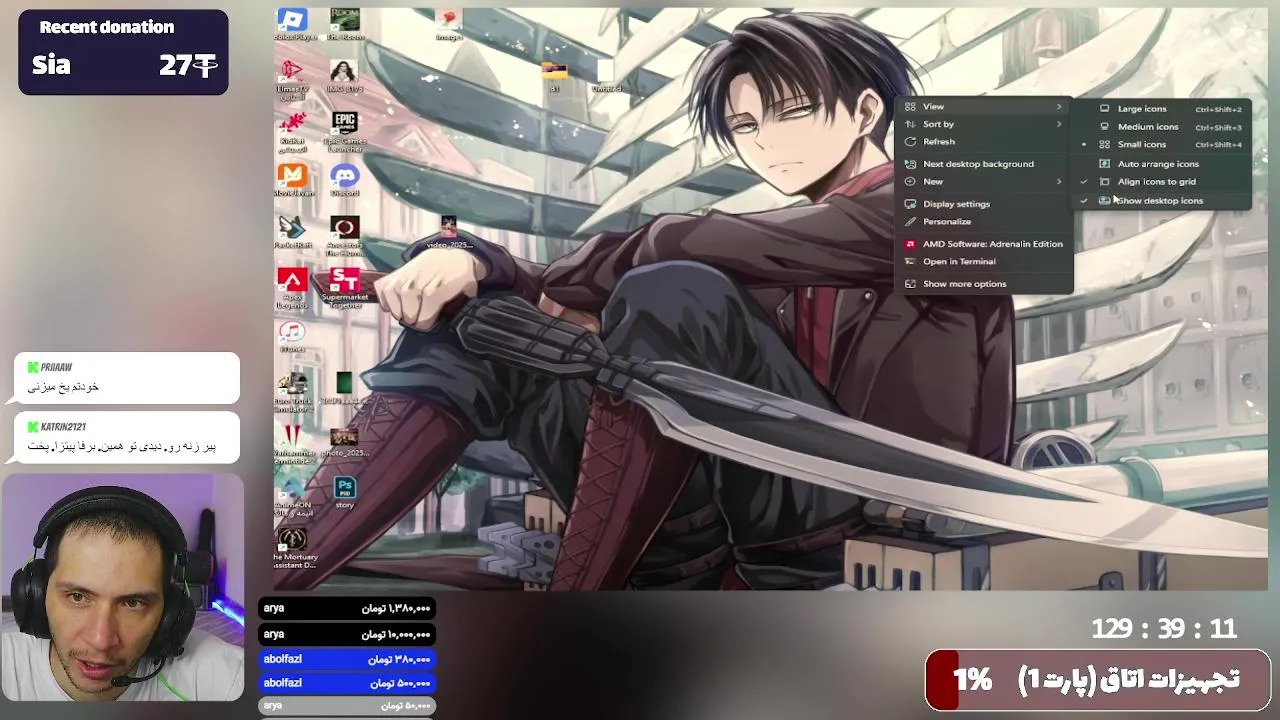Viewport: 1280px width, 720px height.
Task: Open the AnimeON shortcut
Action: [293, 496]
